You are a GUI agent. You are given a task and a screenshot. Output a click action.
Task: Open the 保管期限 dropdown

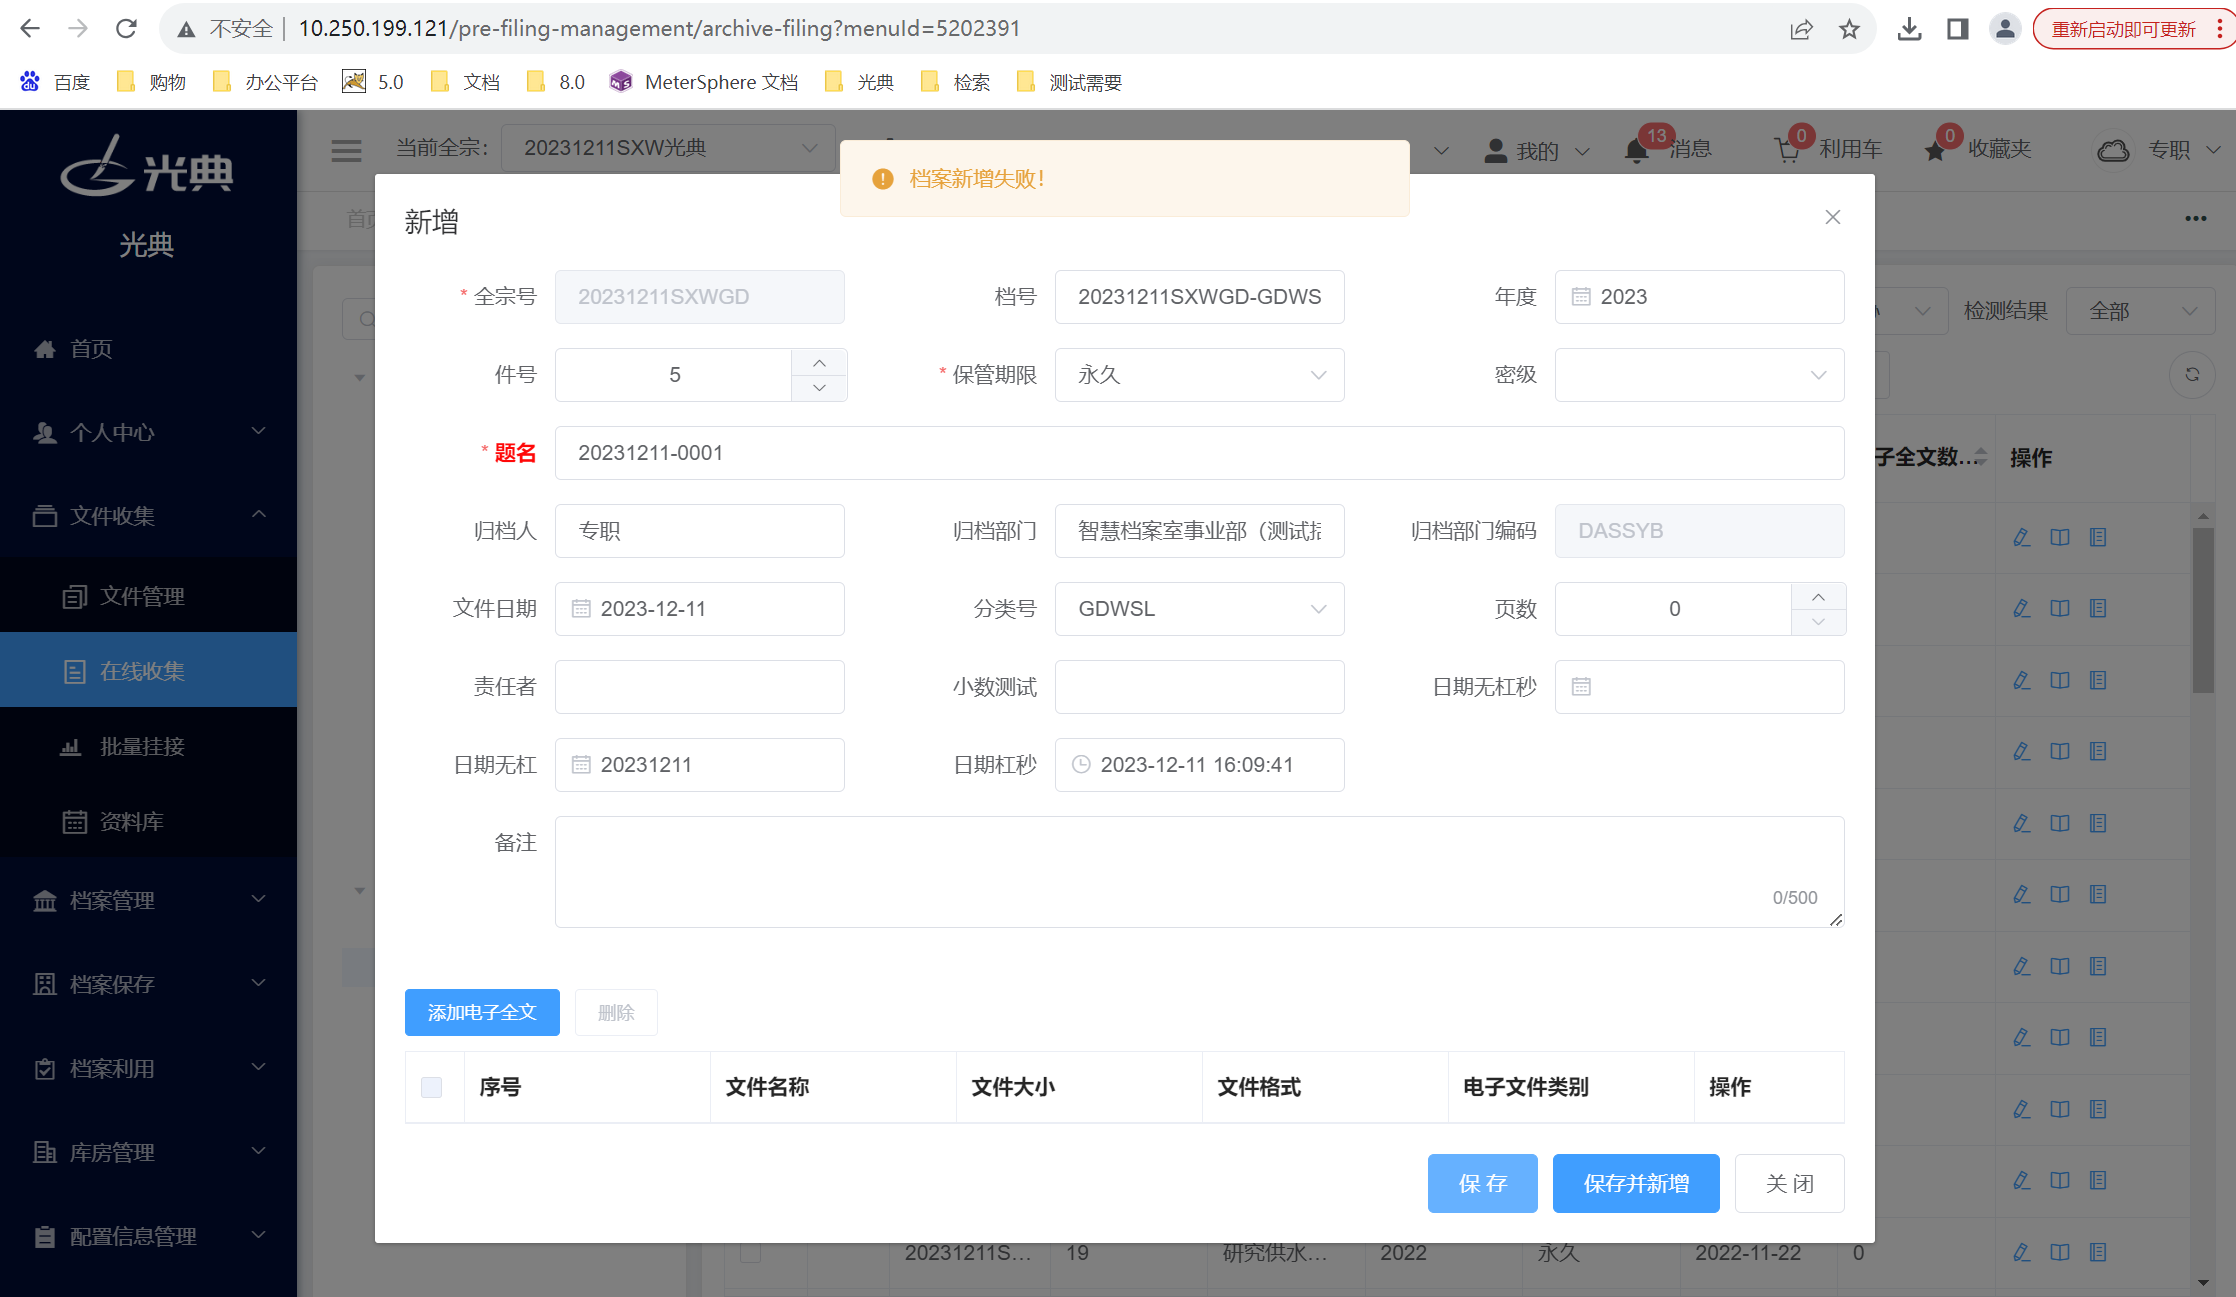(x=1199, y=375)
